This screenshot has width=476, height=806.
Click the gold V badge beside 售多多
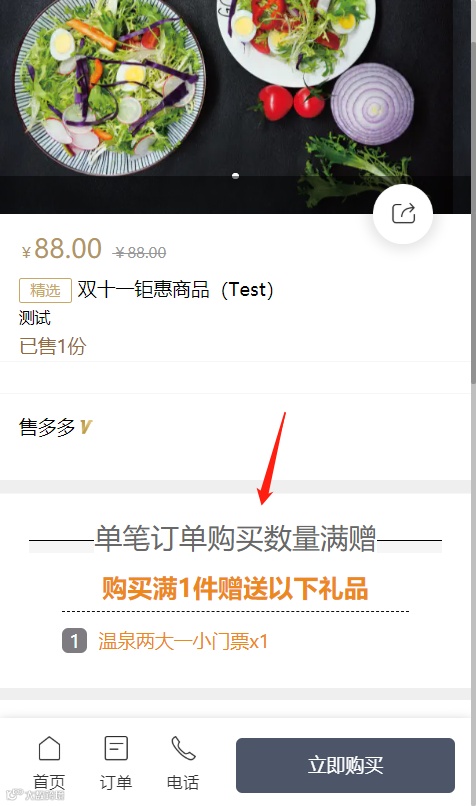(86, 427)
